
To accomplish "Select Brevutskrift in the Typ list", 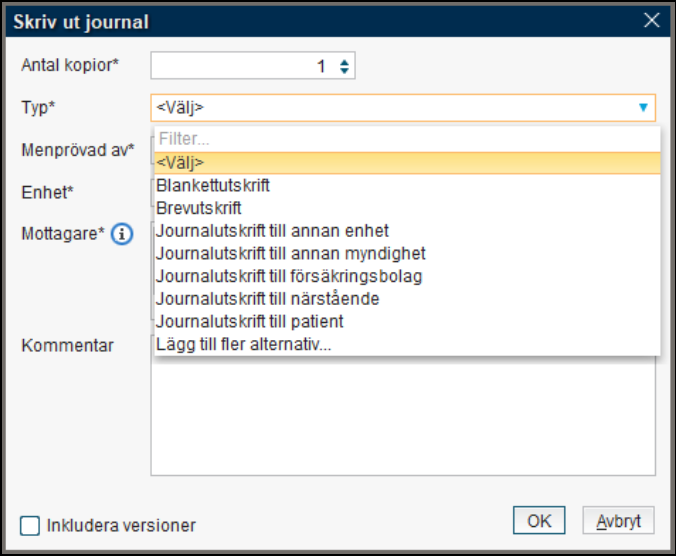I will (199, 208).
